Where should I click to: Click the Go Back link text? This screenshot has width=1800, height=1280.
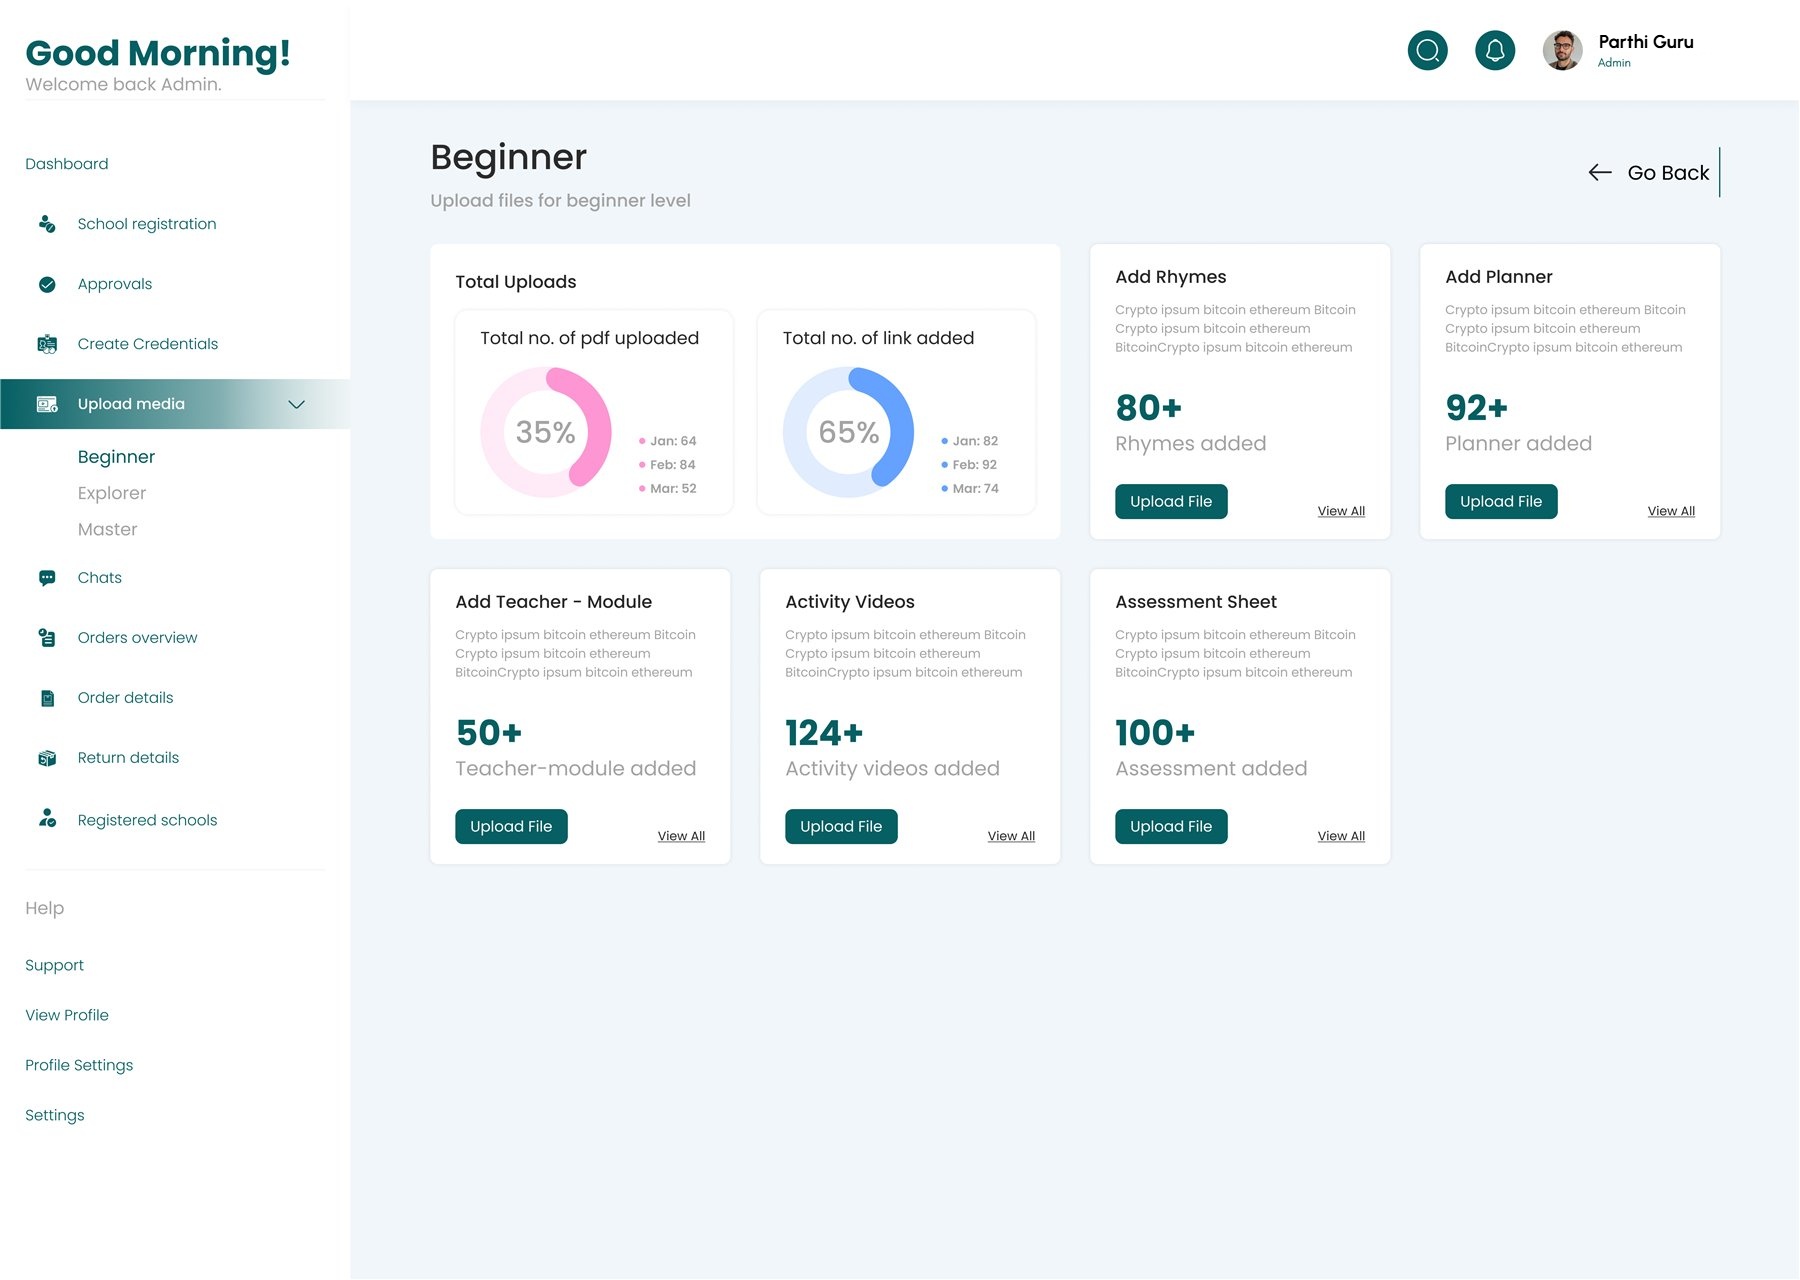coord(1668,173)
